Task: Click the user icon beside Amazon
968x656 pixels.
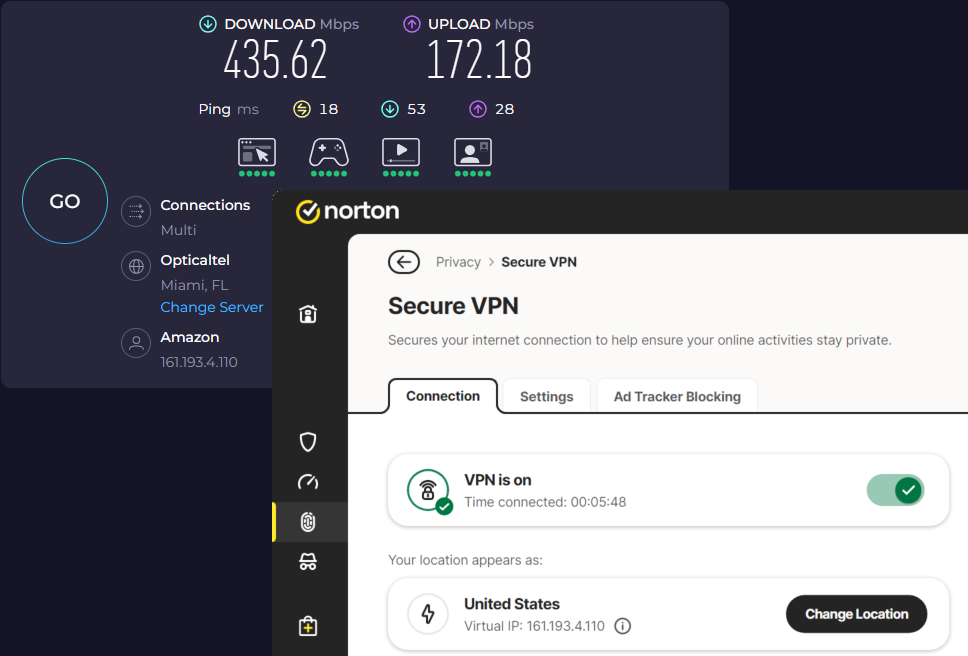Action: [x=136, y=343]
